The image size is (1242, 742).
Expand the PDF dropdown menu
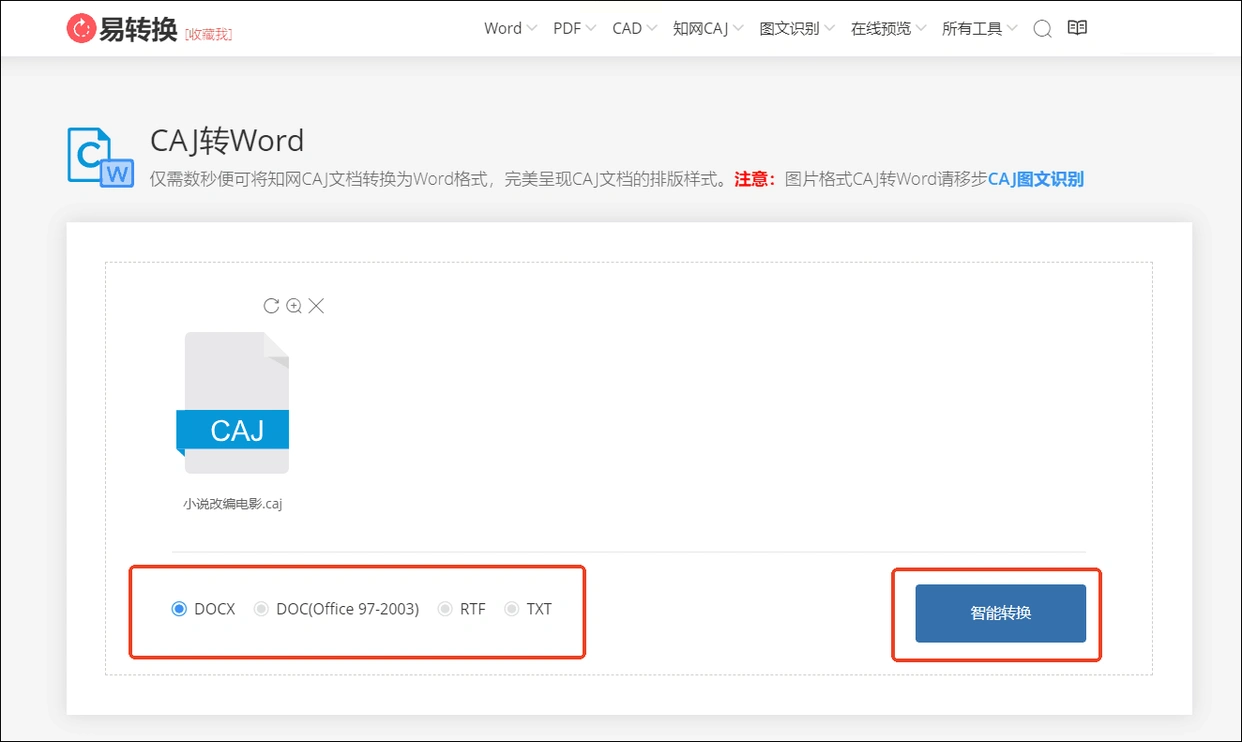coord(575,28)
